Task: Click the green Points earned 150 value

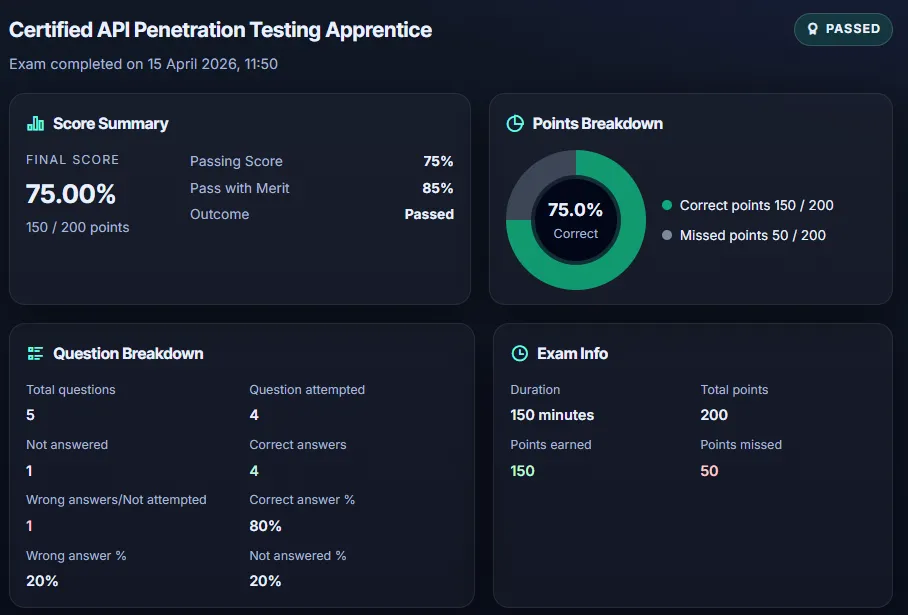Action: [x=522, y=471]
